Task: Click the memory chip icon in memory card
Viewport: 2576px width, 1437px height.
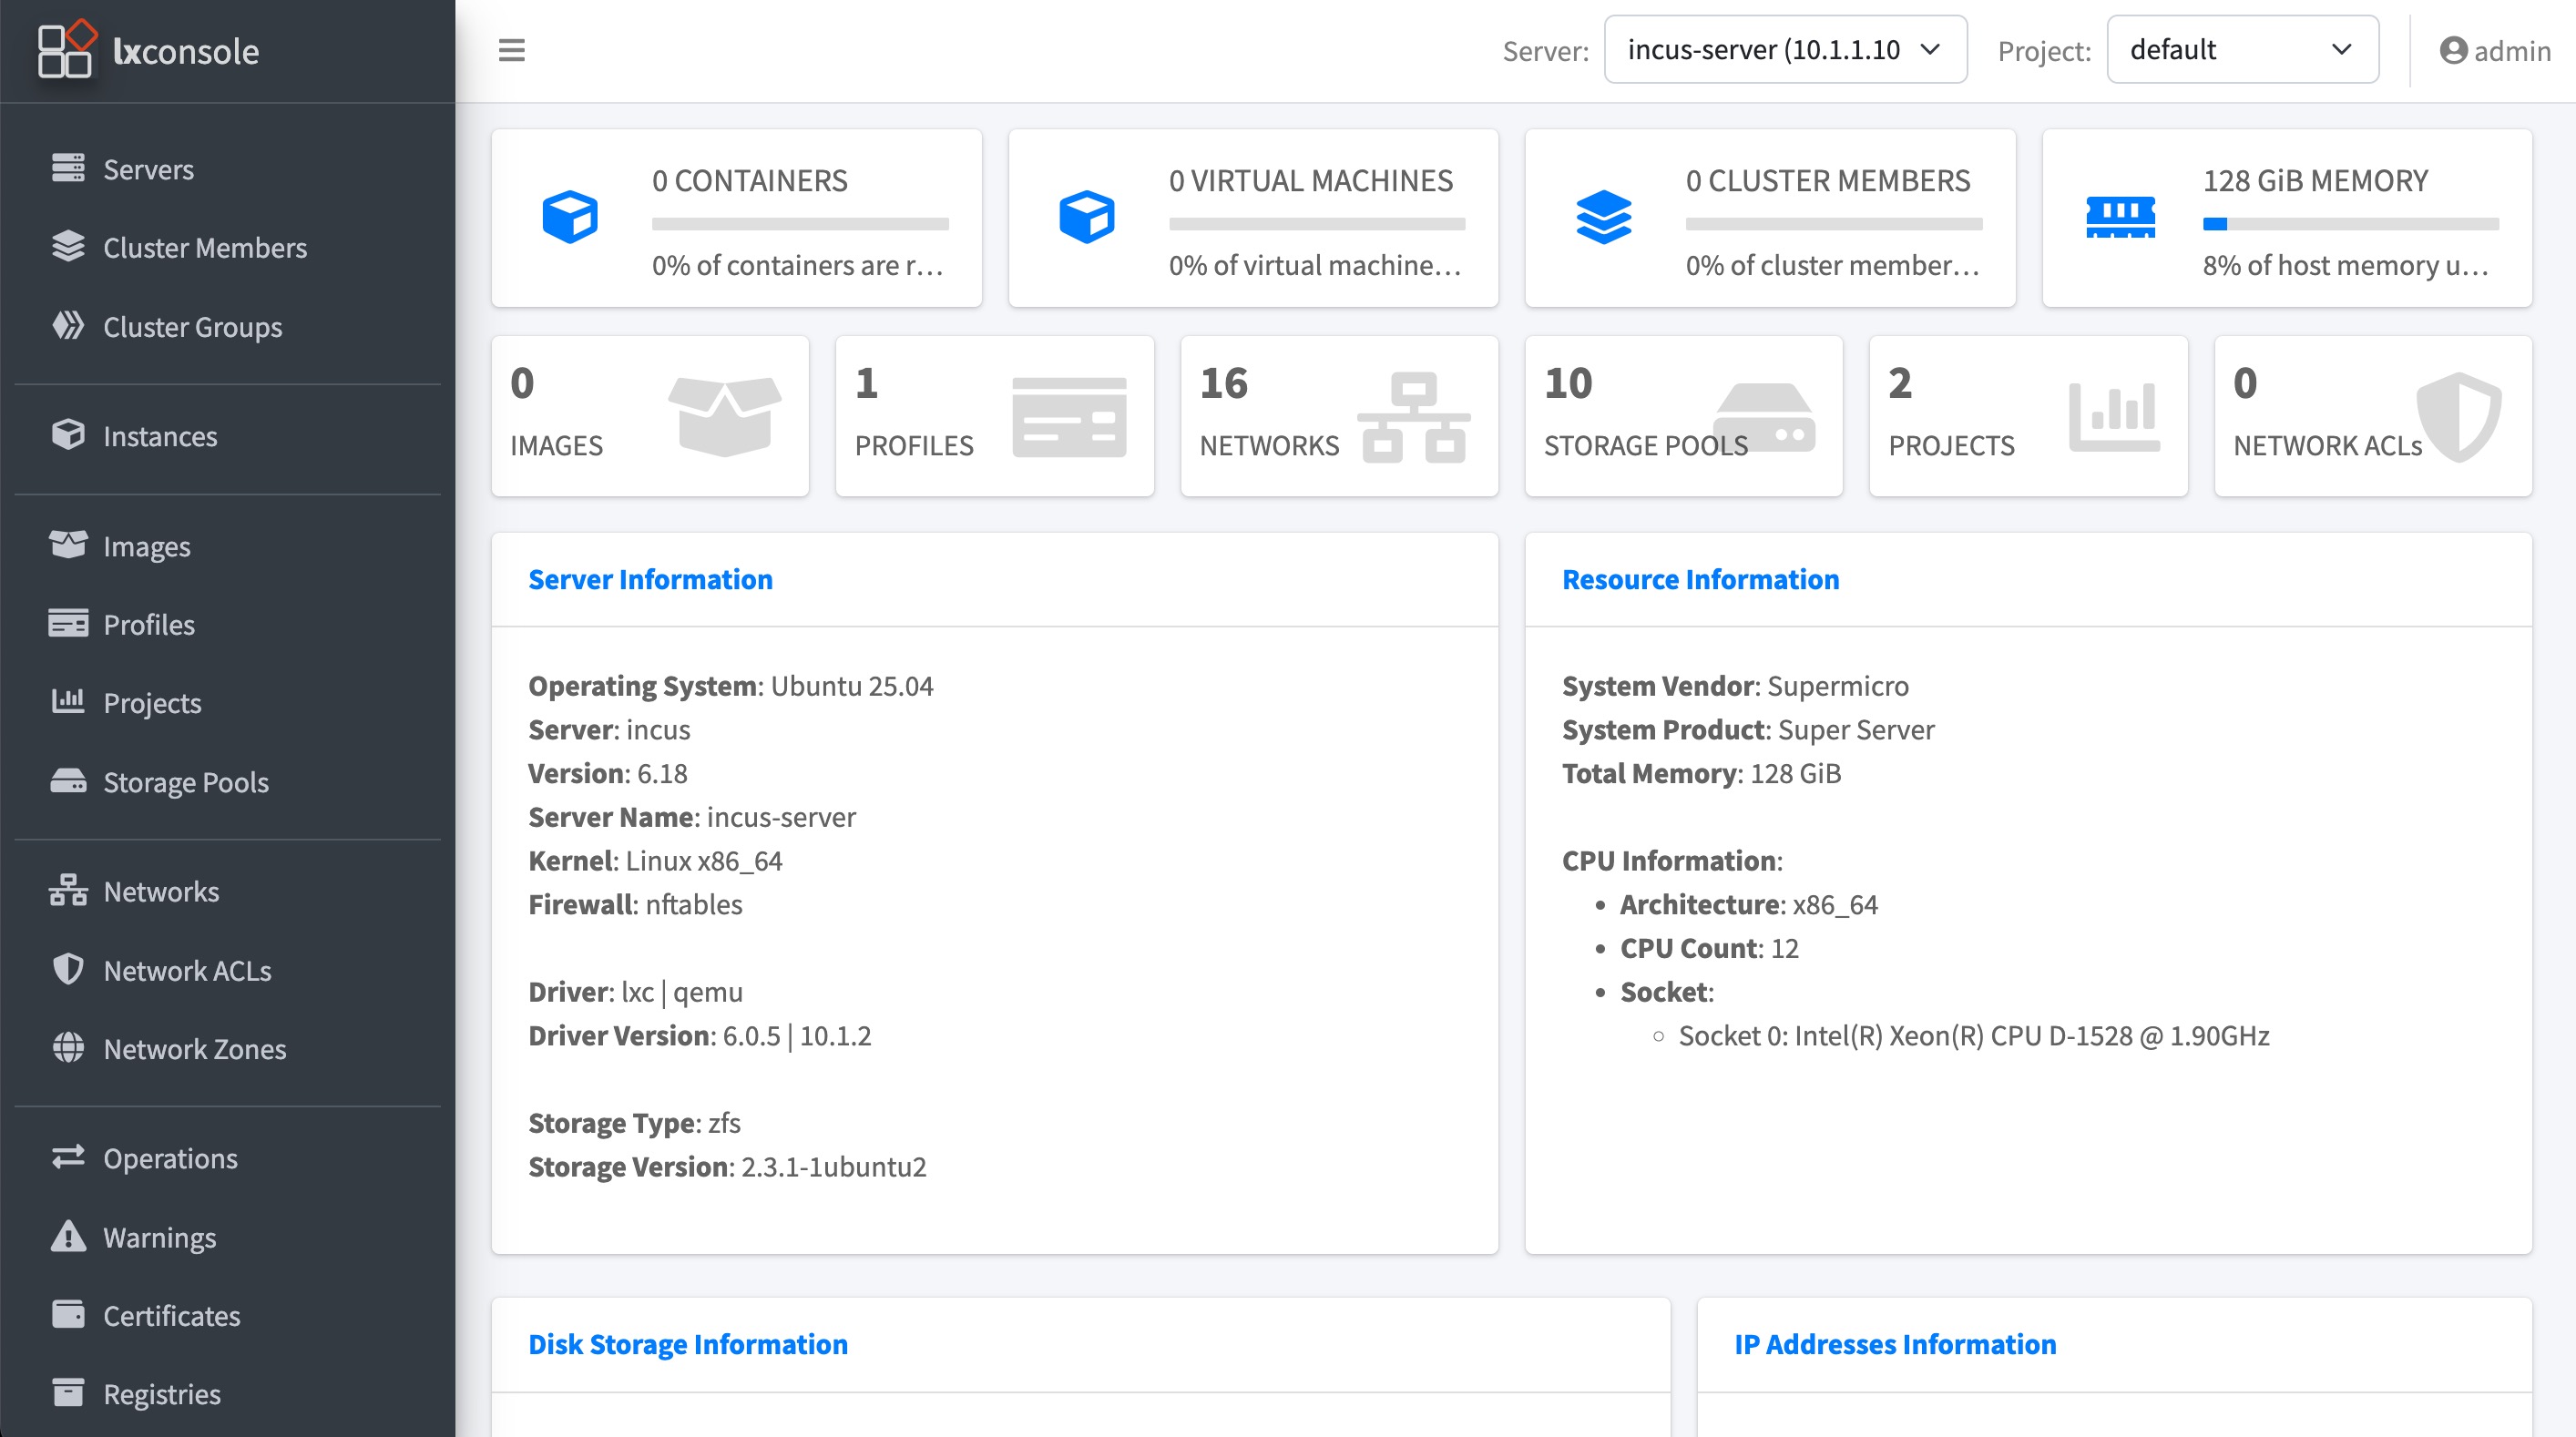Action: click(2119, 217)
